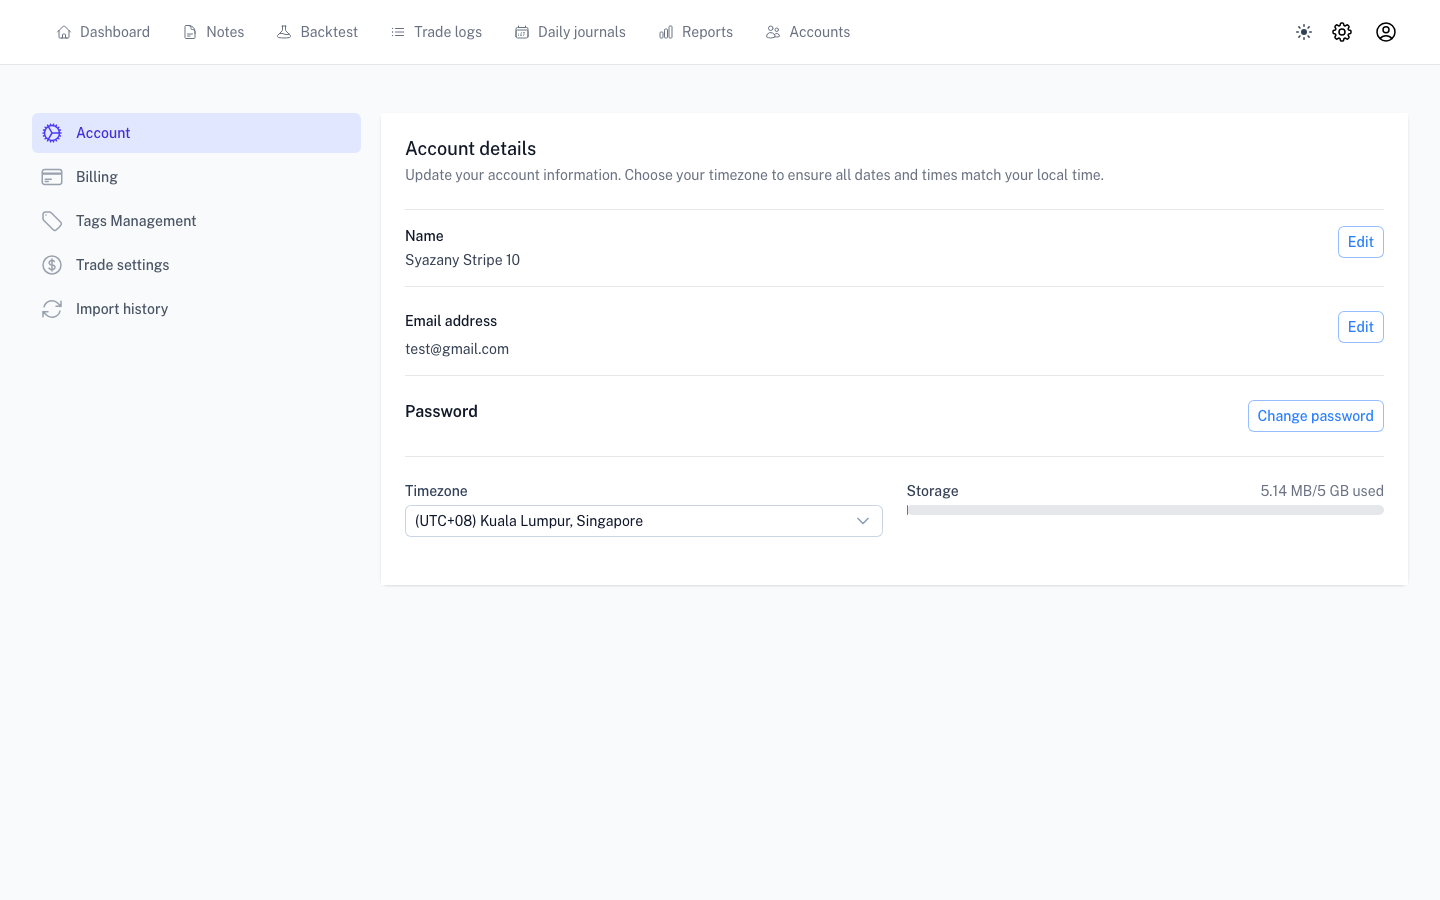Click the Tags Management tag icon
Screen dimensions: 1440x900
point(52,221)
